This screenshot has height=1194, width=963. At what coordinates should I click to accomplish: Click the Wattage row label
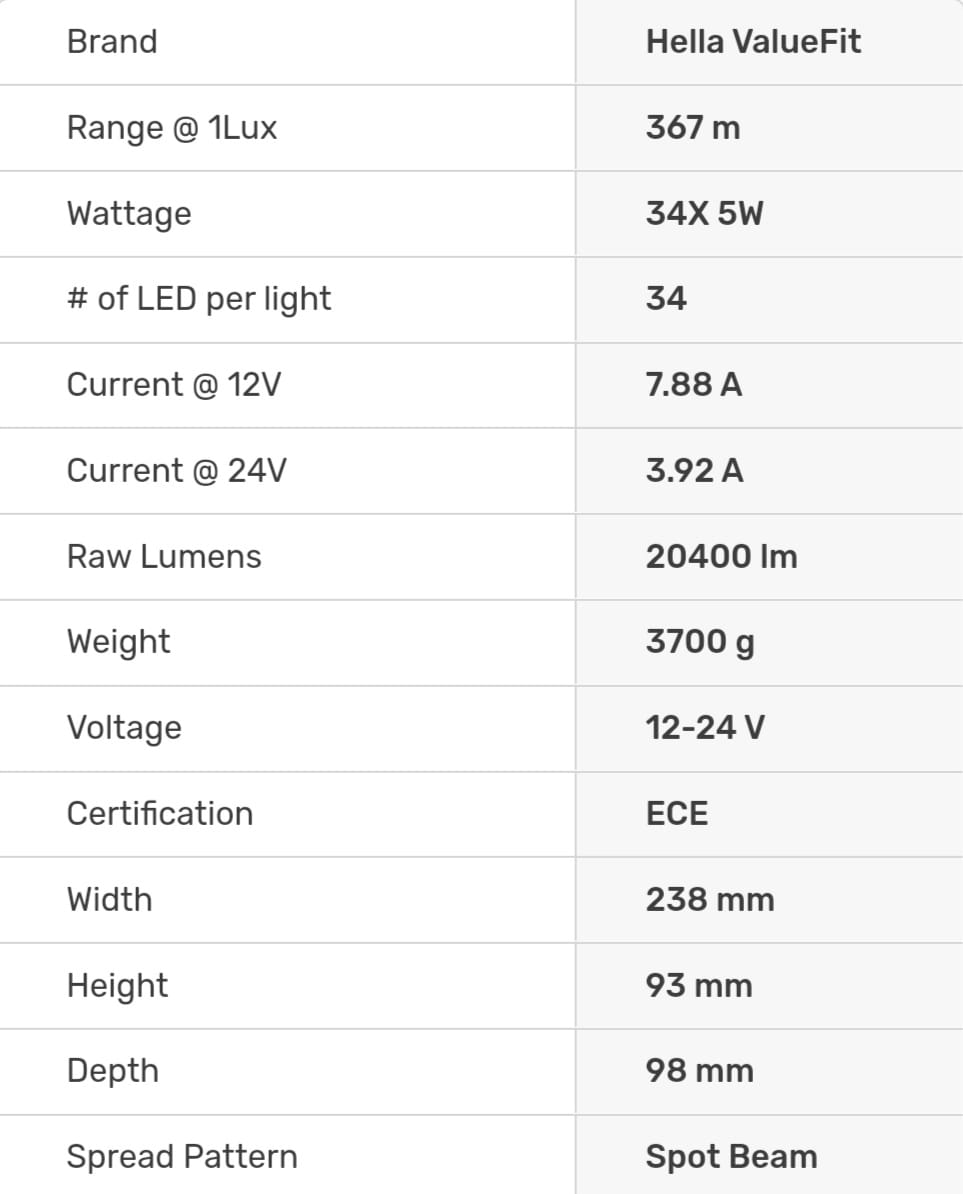pos(129,214)
